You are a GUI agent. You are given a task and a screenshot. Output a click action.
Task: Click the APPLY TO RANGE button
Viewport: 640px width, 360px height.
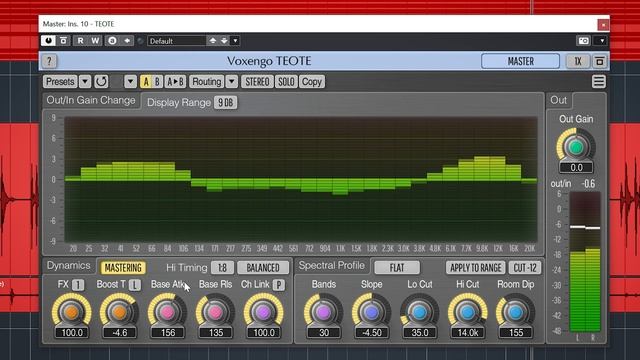[x=476, y=268]
